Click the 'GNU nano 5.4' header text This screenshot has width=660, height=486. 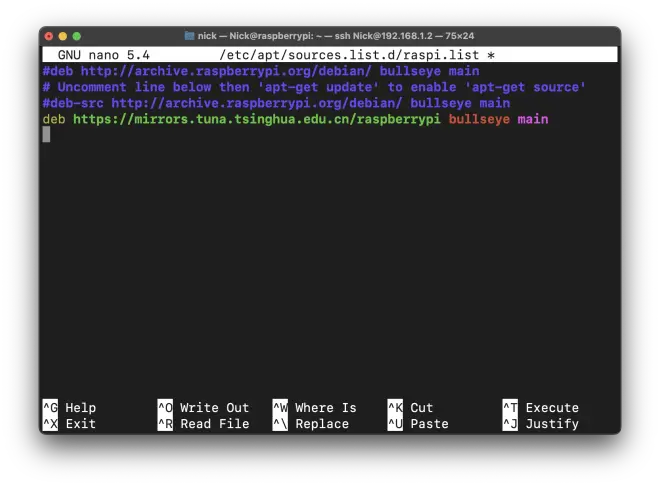click(x=104, y=55)
